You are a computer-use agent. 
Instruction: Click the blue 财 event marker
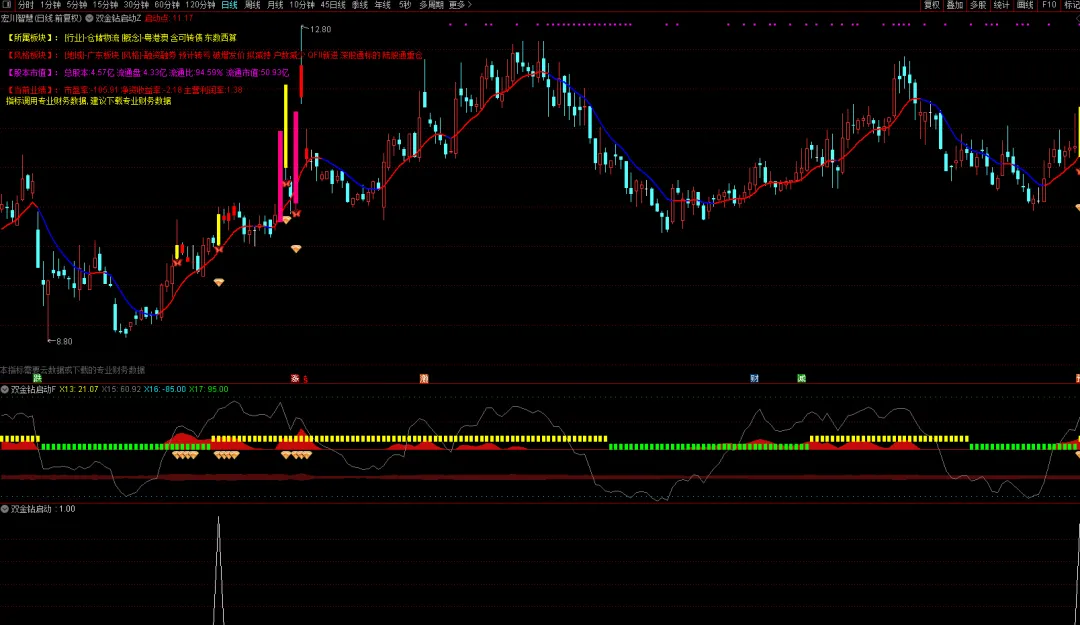click(x=754, y=378)
